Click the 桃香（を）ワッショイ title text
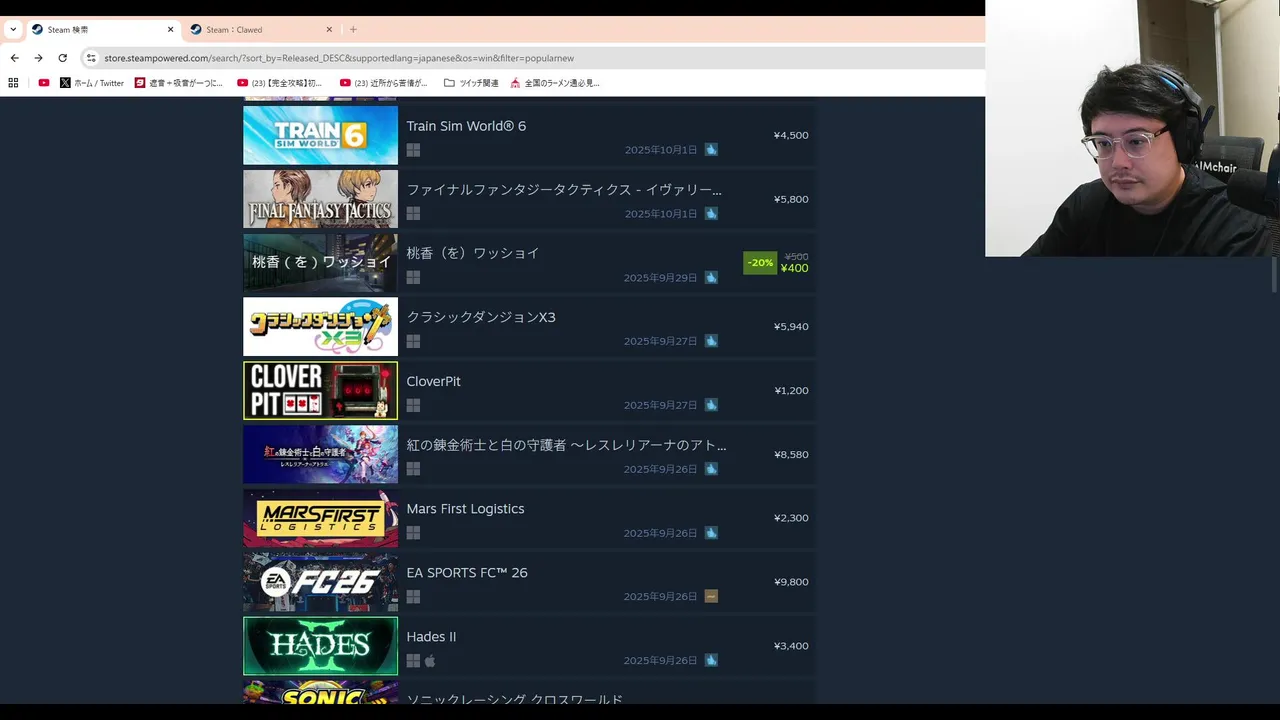 [x=473, y=253]
